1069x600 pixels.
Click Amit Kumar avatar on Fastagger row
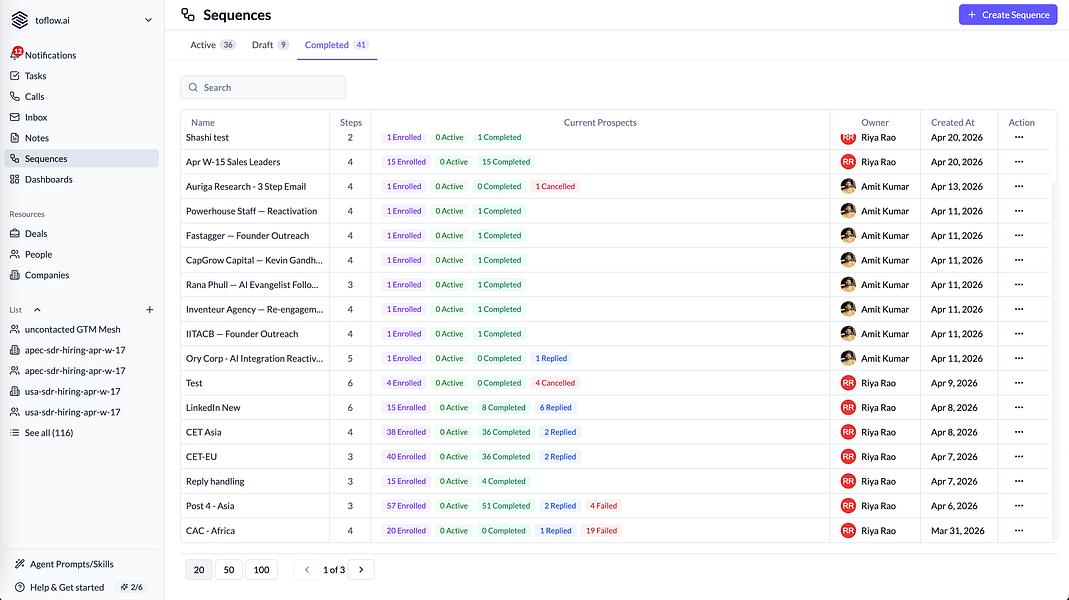coord(848,236)
